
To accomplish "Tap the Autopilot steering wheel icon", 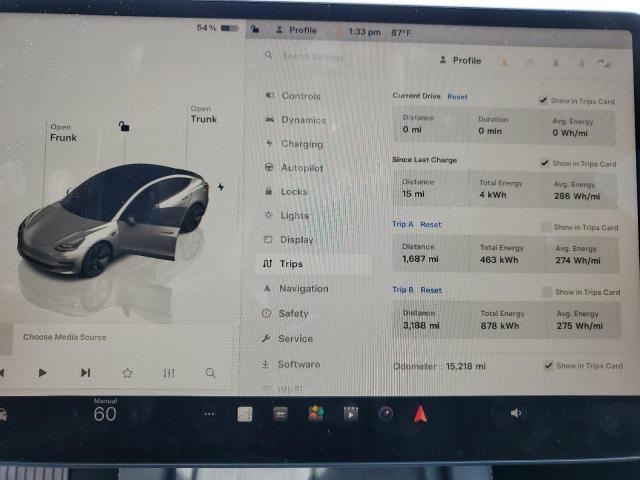I will (269, 167).
